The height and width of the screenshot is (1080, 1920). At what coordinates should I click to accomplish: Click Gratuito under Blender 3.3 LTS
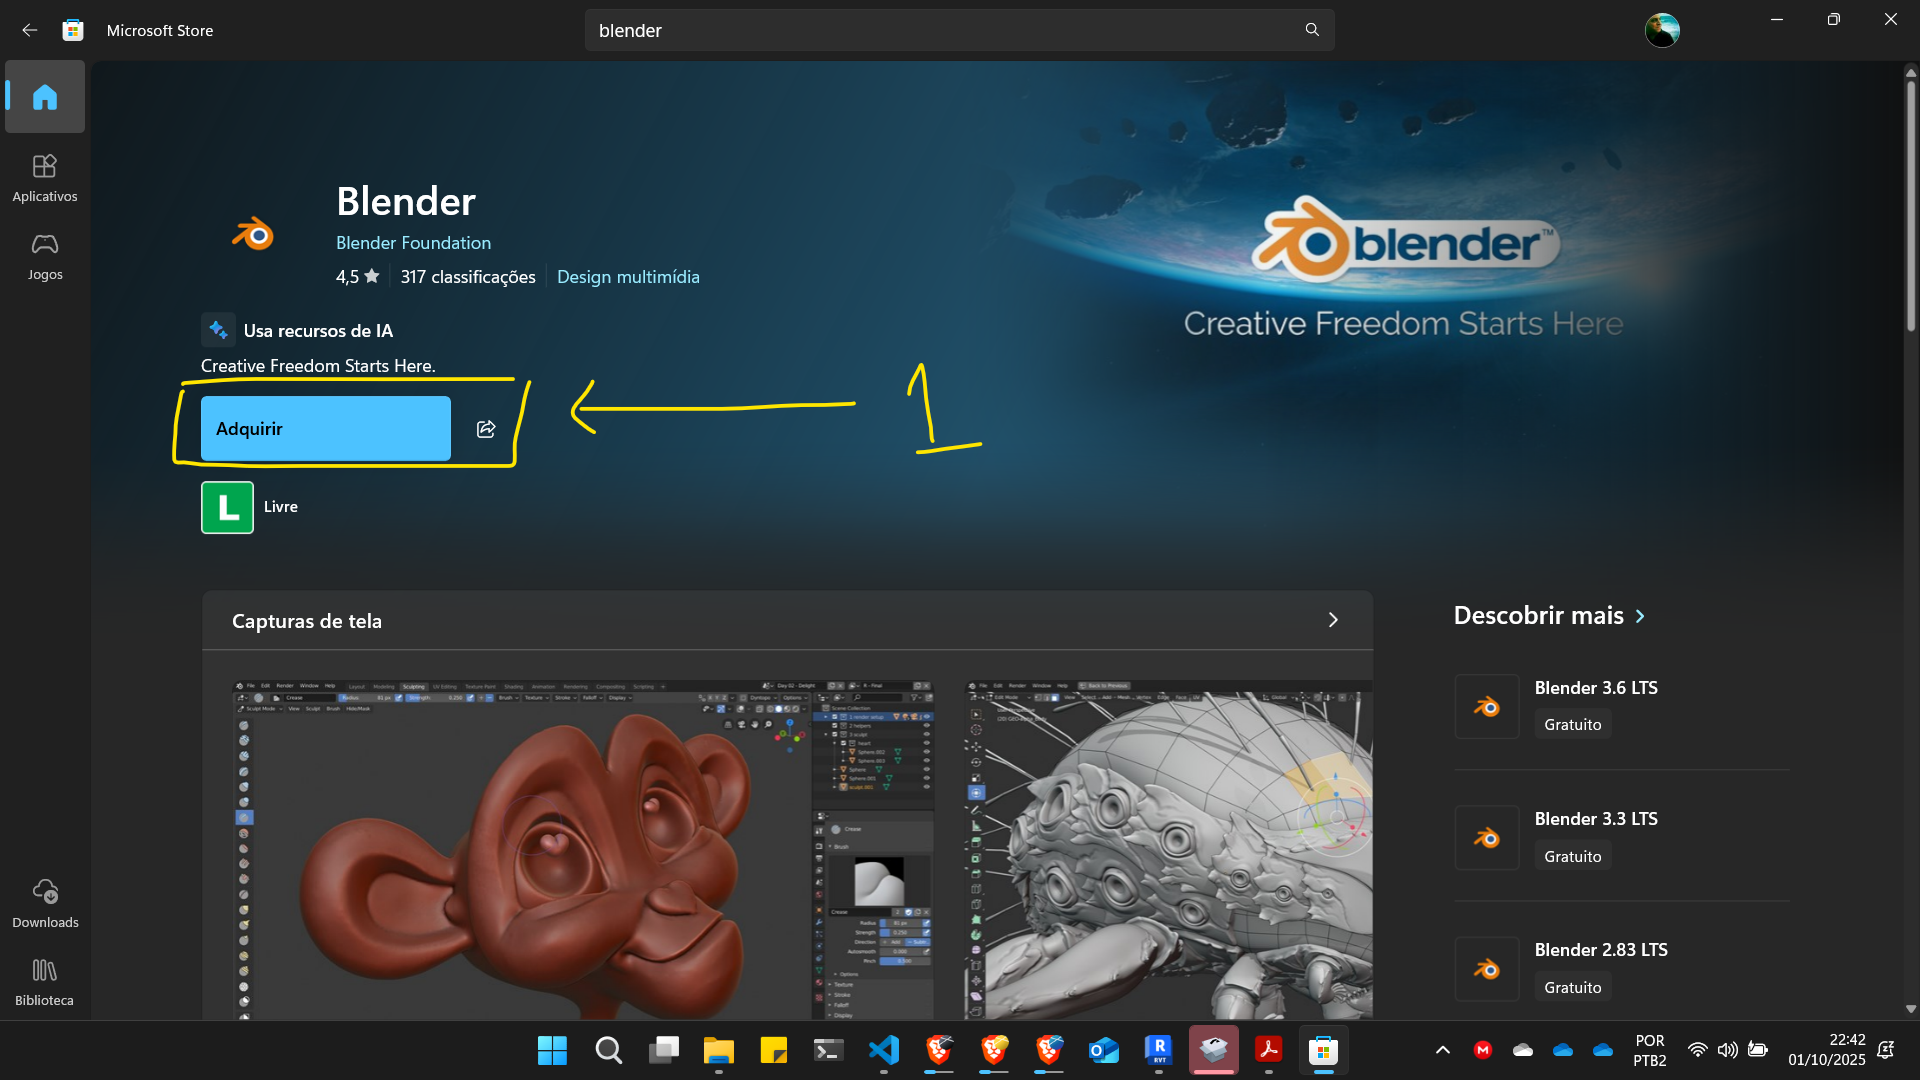[1572, 856]
